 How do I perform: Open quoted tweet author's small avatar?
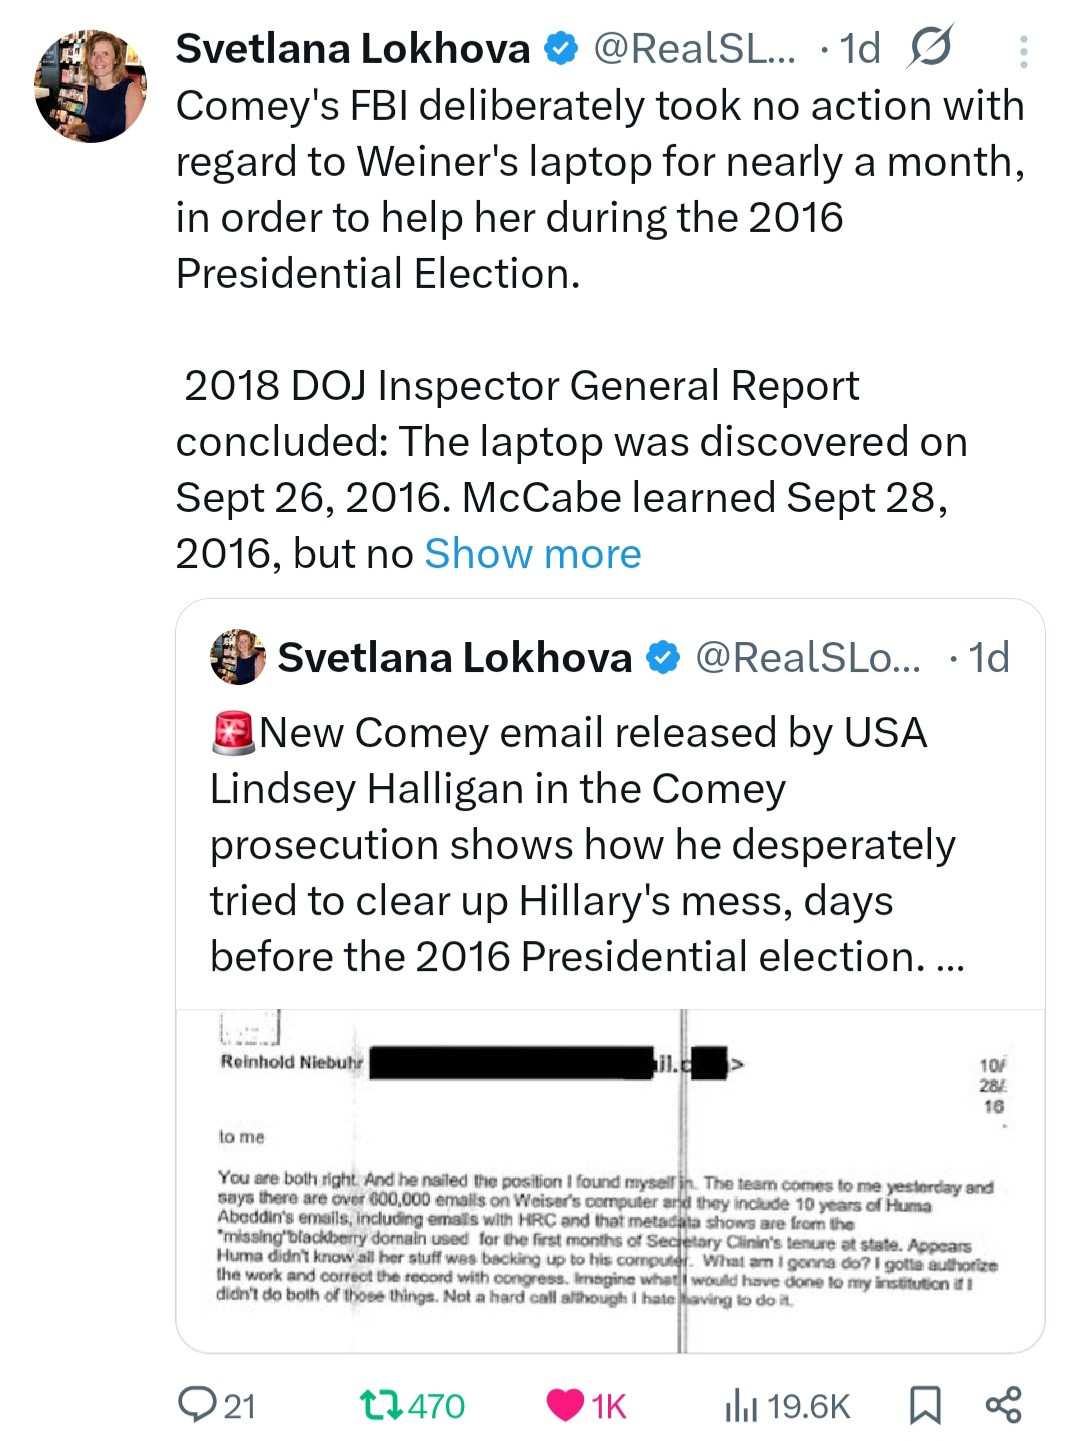(238, 657)
